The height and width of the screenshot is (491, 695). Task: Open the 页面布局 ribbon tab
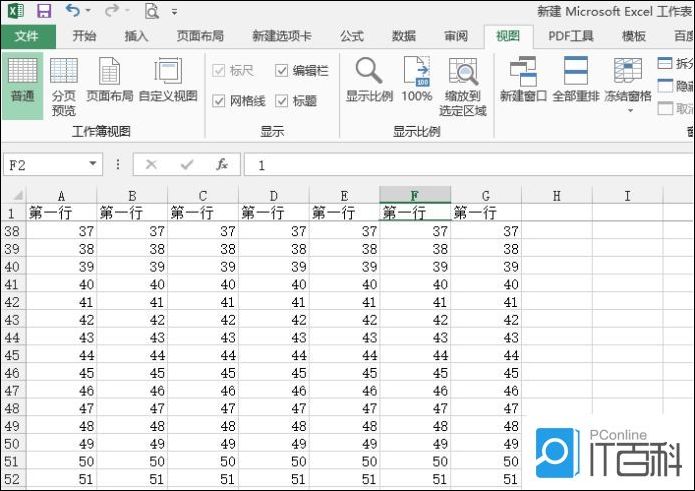[200, 36]
